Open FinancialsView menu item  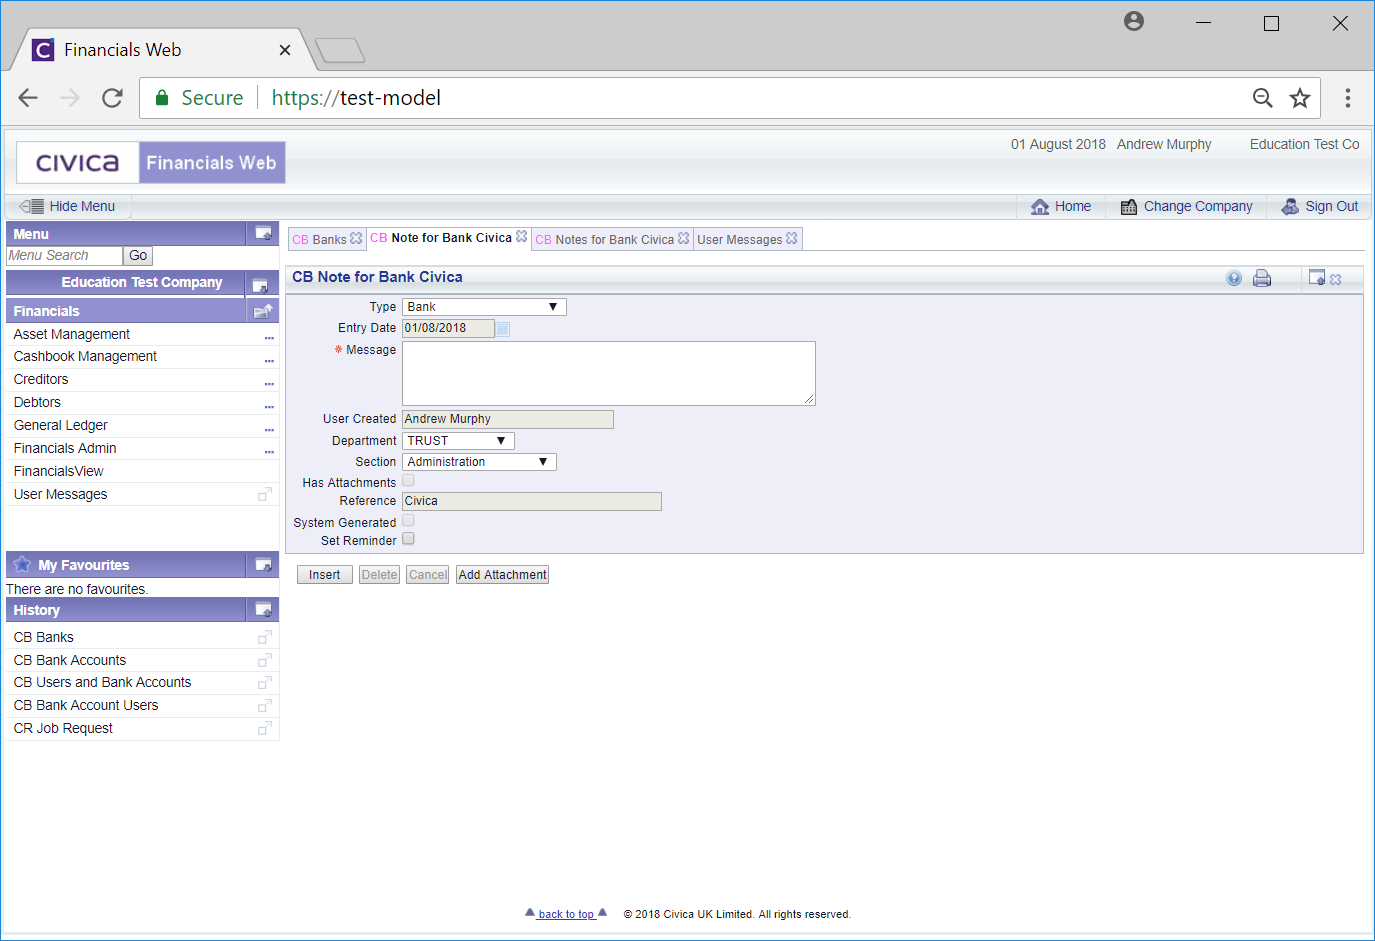click(x=58, y=471)
